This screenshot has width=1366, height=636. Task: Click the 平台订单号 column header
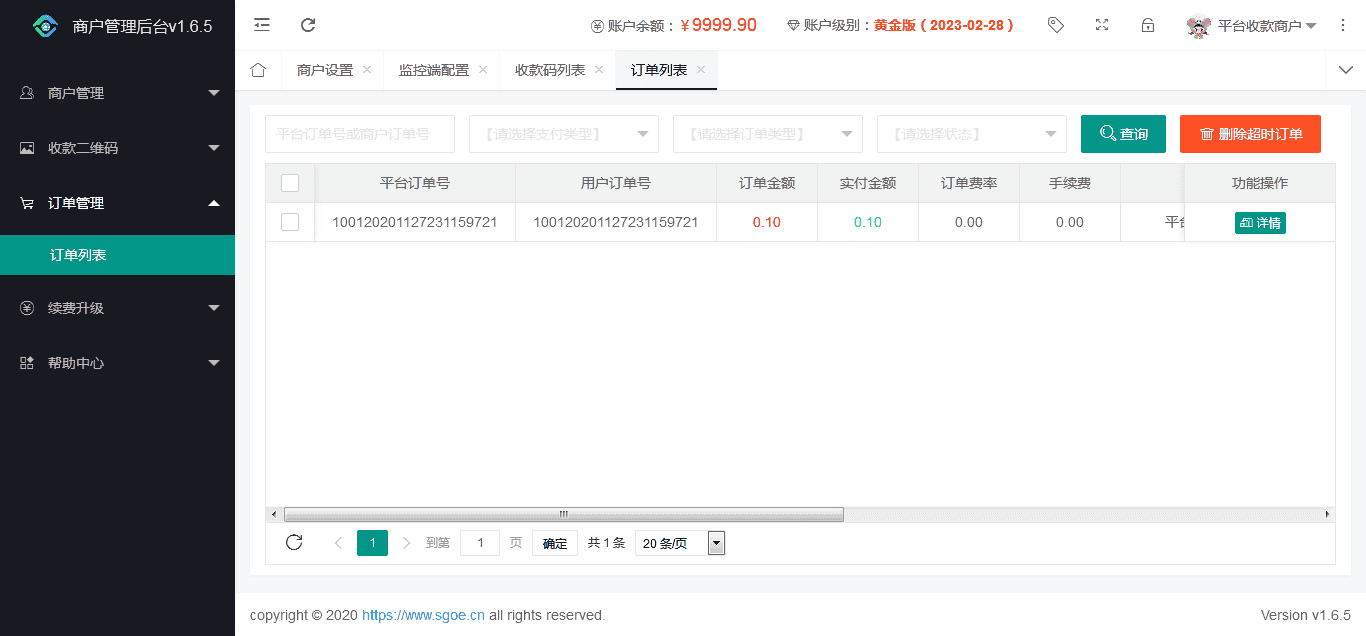415,183
